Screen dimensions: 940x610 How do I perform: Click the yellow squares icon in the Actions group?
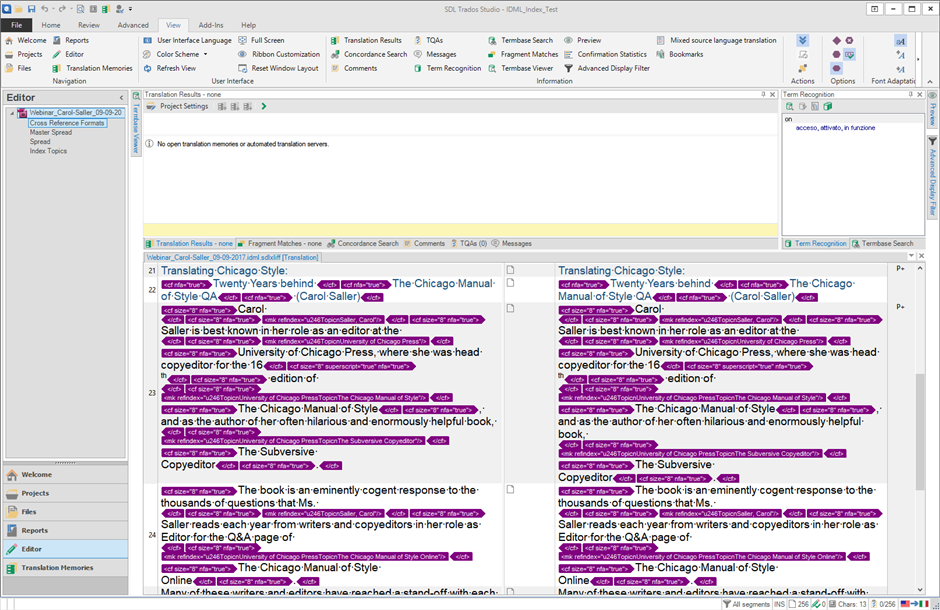point(803,68)
